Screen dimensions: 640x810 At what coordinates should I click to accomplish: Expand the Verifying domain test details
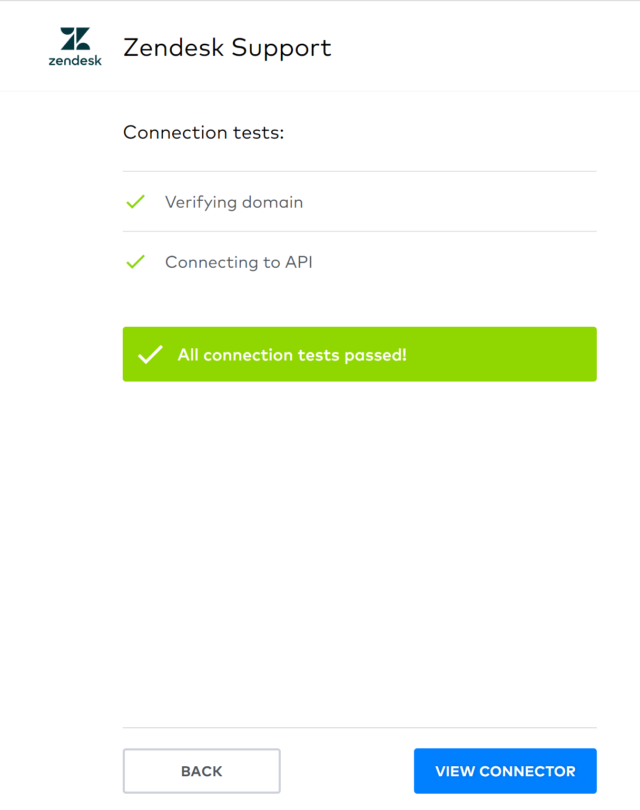coord(234,202)
